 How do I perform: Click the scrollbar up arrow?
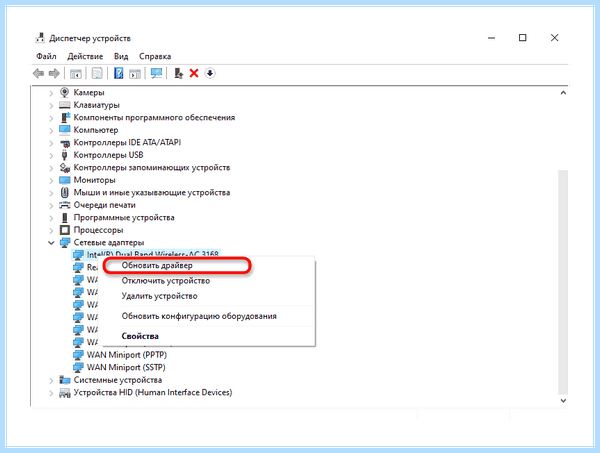(563, 93)
